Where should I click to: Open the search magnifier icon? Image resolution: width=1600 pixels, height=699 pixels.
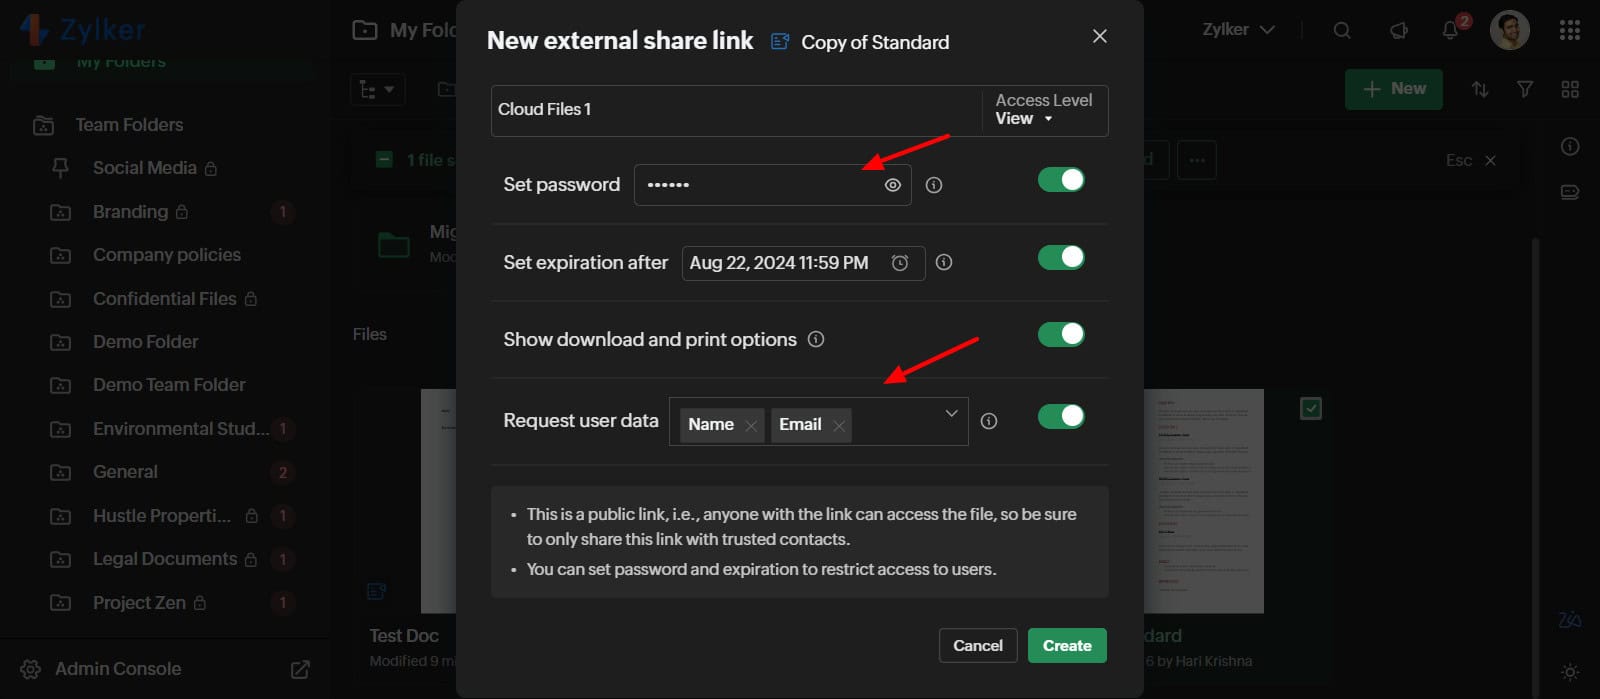1342,30
